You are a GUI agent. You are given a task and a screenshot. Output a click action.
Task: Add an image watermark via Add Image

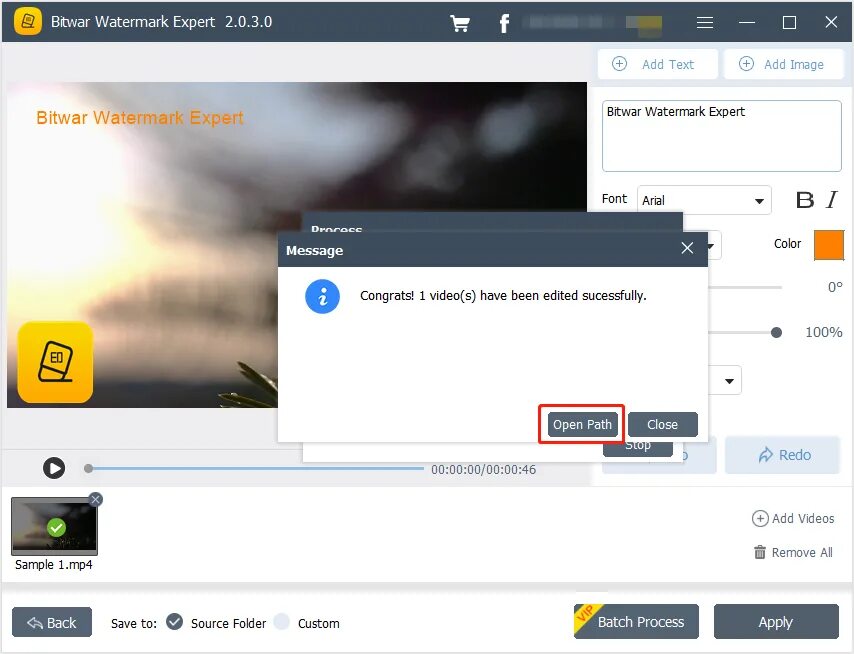tap(783, 64)
